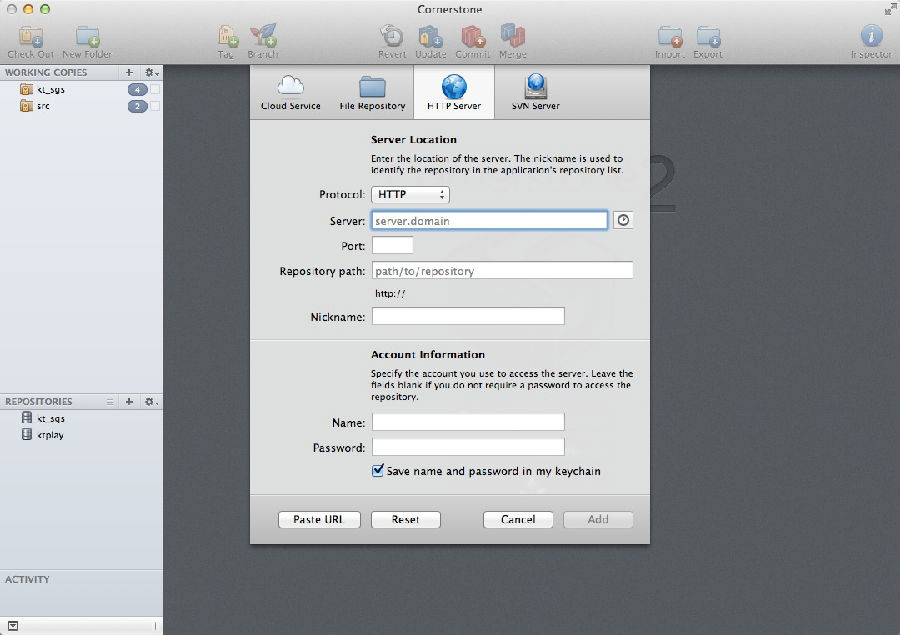Select the xt_sgs repository
Screen dimensions: 900x635
(x=51, y=418)
